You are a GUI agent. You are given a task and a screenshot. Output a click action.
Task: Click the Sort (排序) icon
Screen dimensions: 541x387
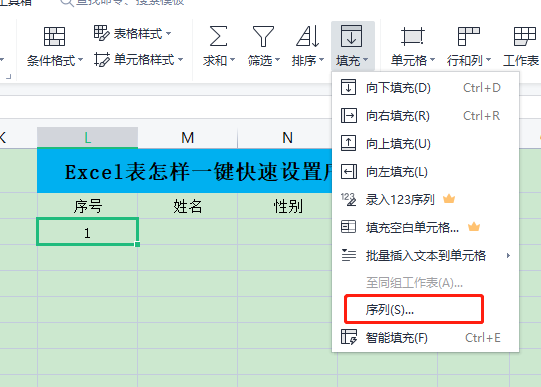[308, 36]
